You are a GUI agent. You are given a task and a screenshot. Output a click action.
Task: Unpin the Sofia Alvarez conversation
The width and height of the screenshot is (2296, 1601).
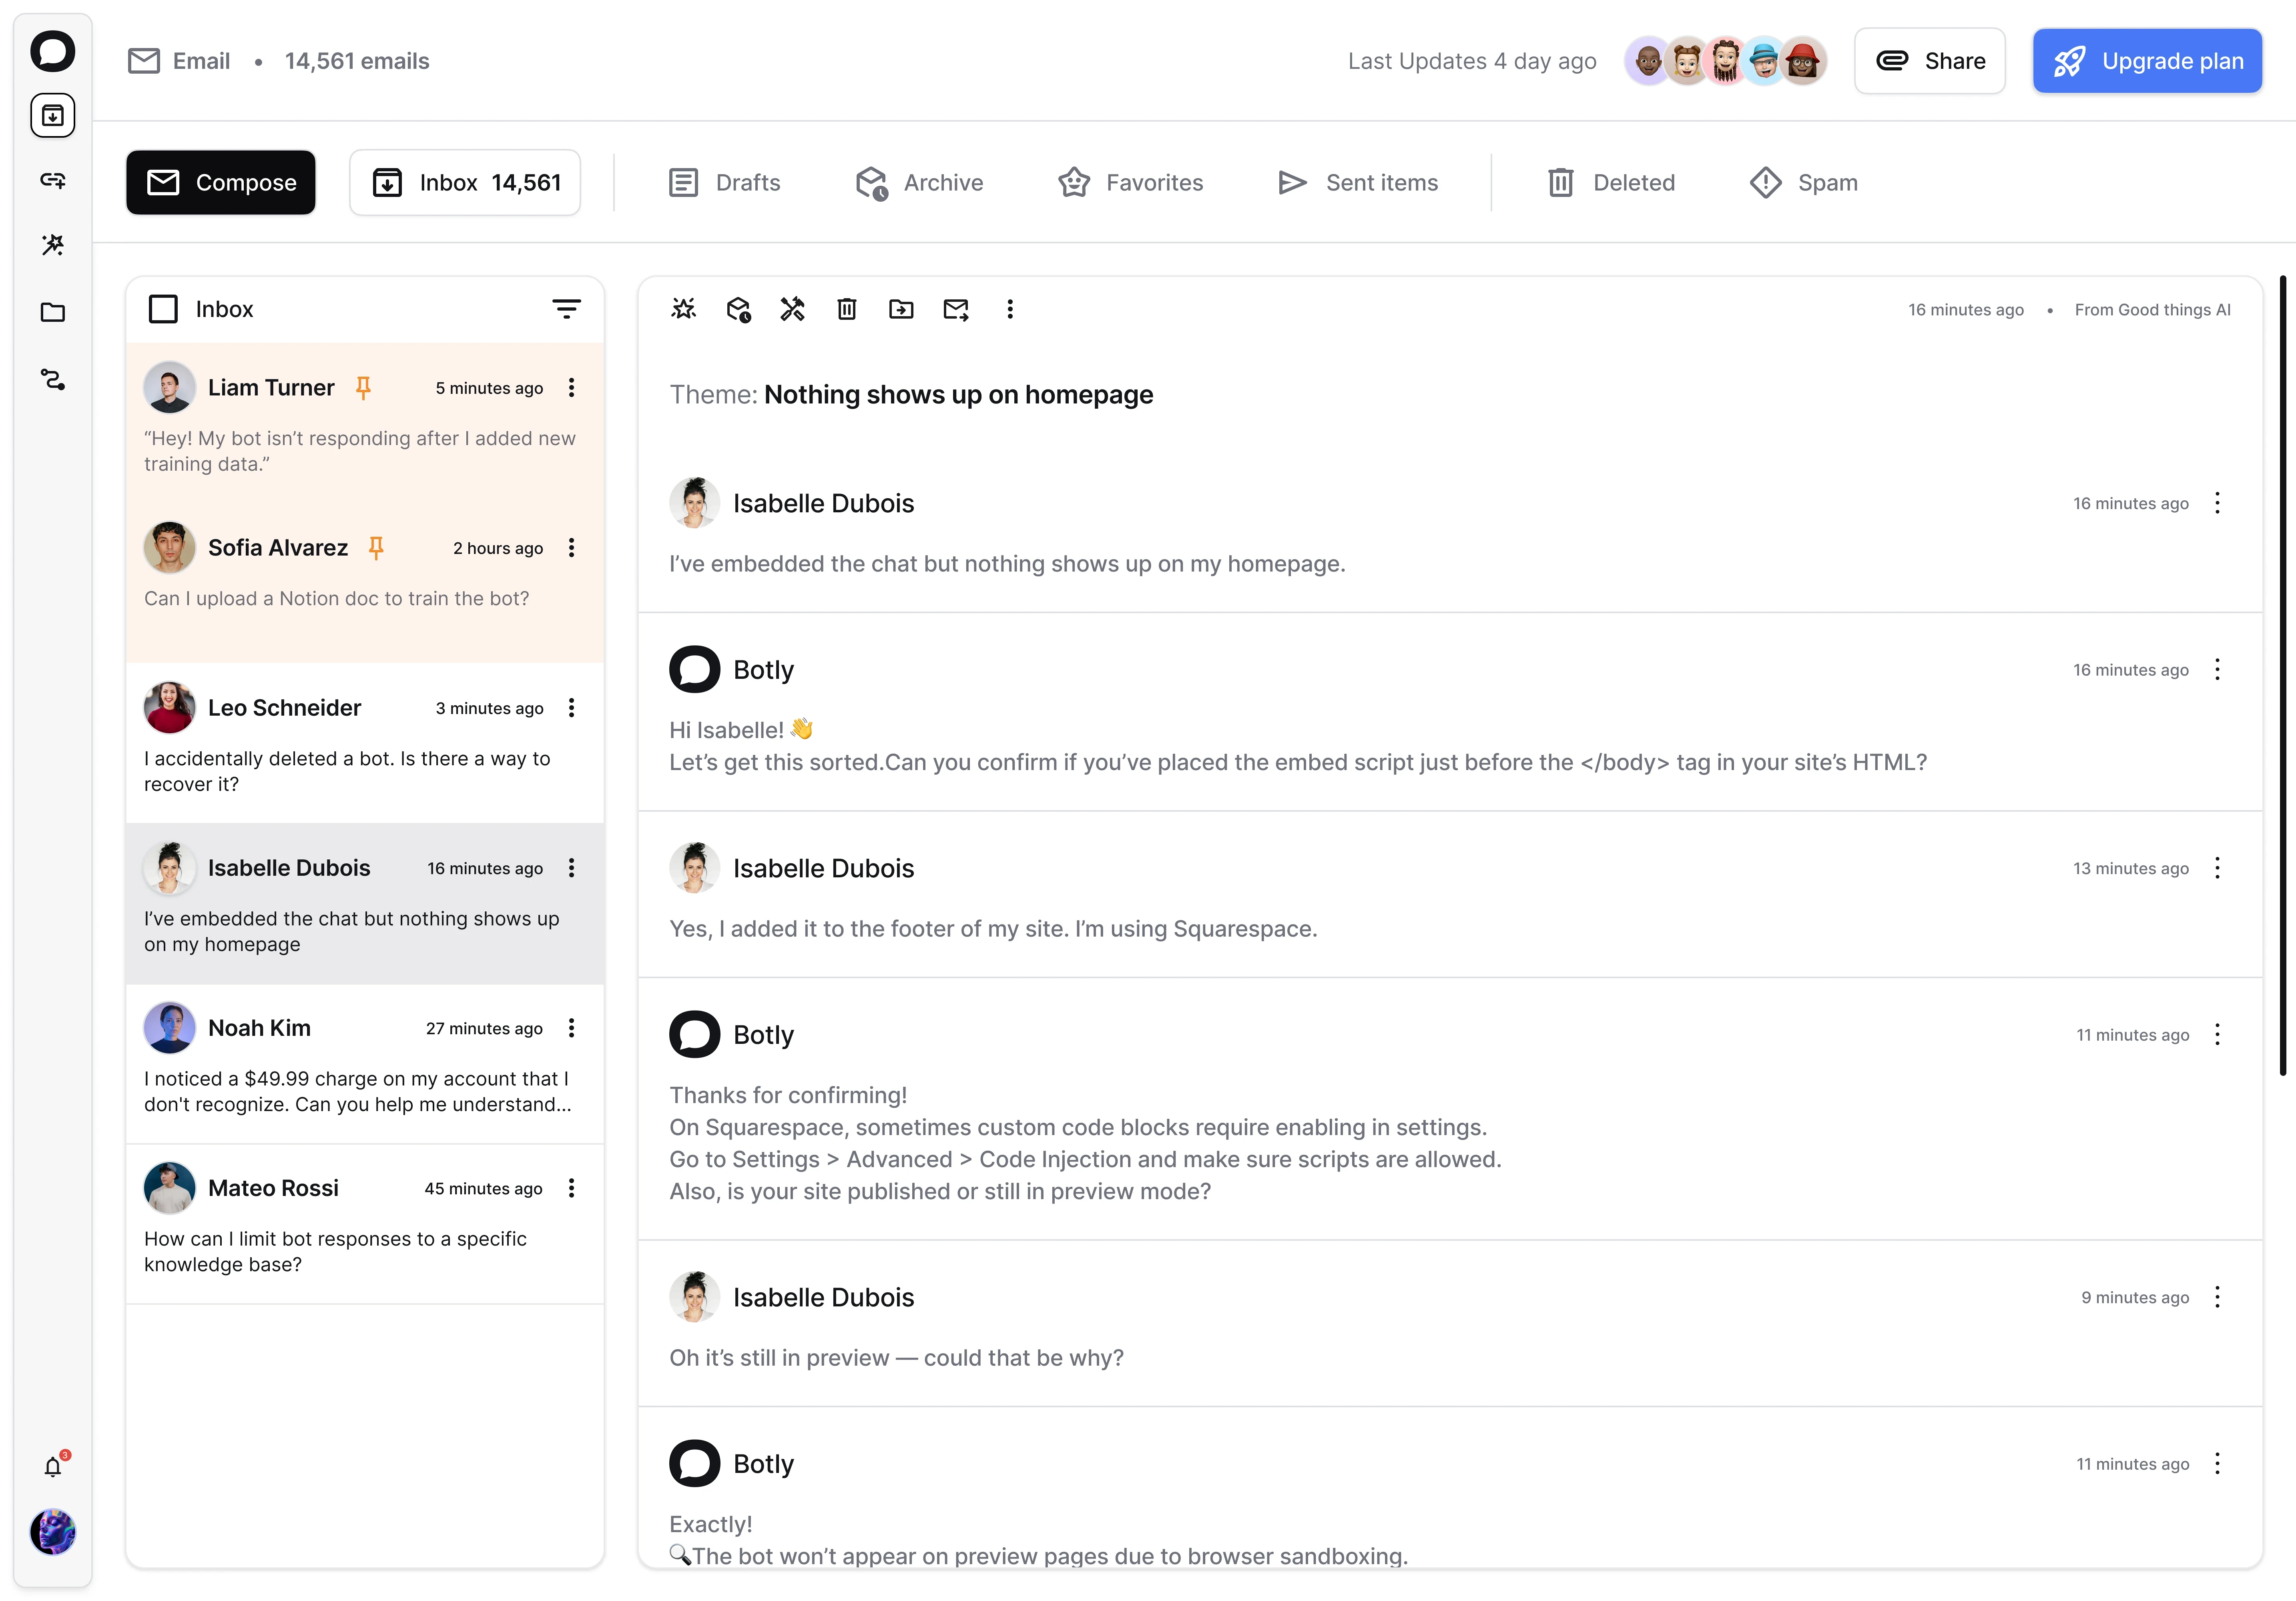coord(376,548)
